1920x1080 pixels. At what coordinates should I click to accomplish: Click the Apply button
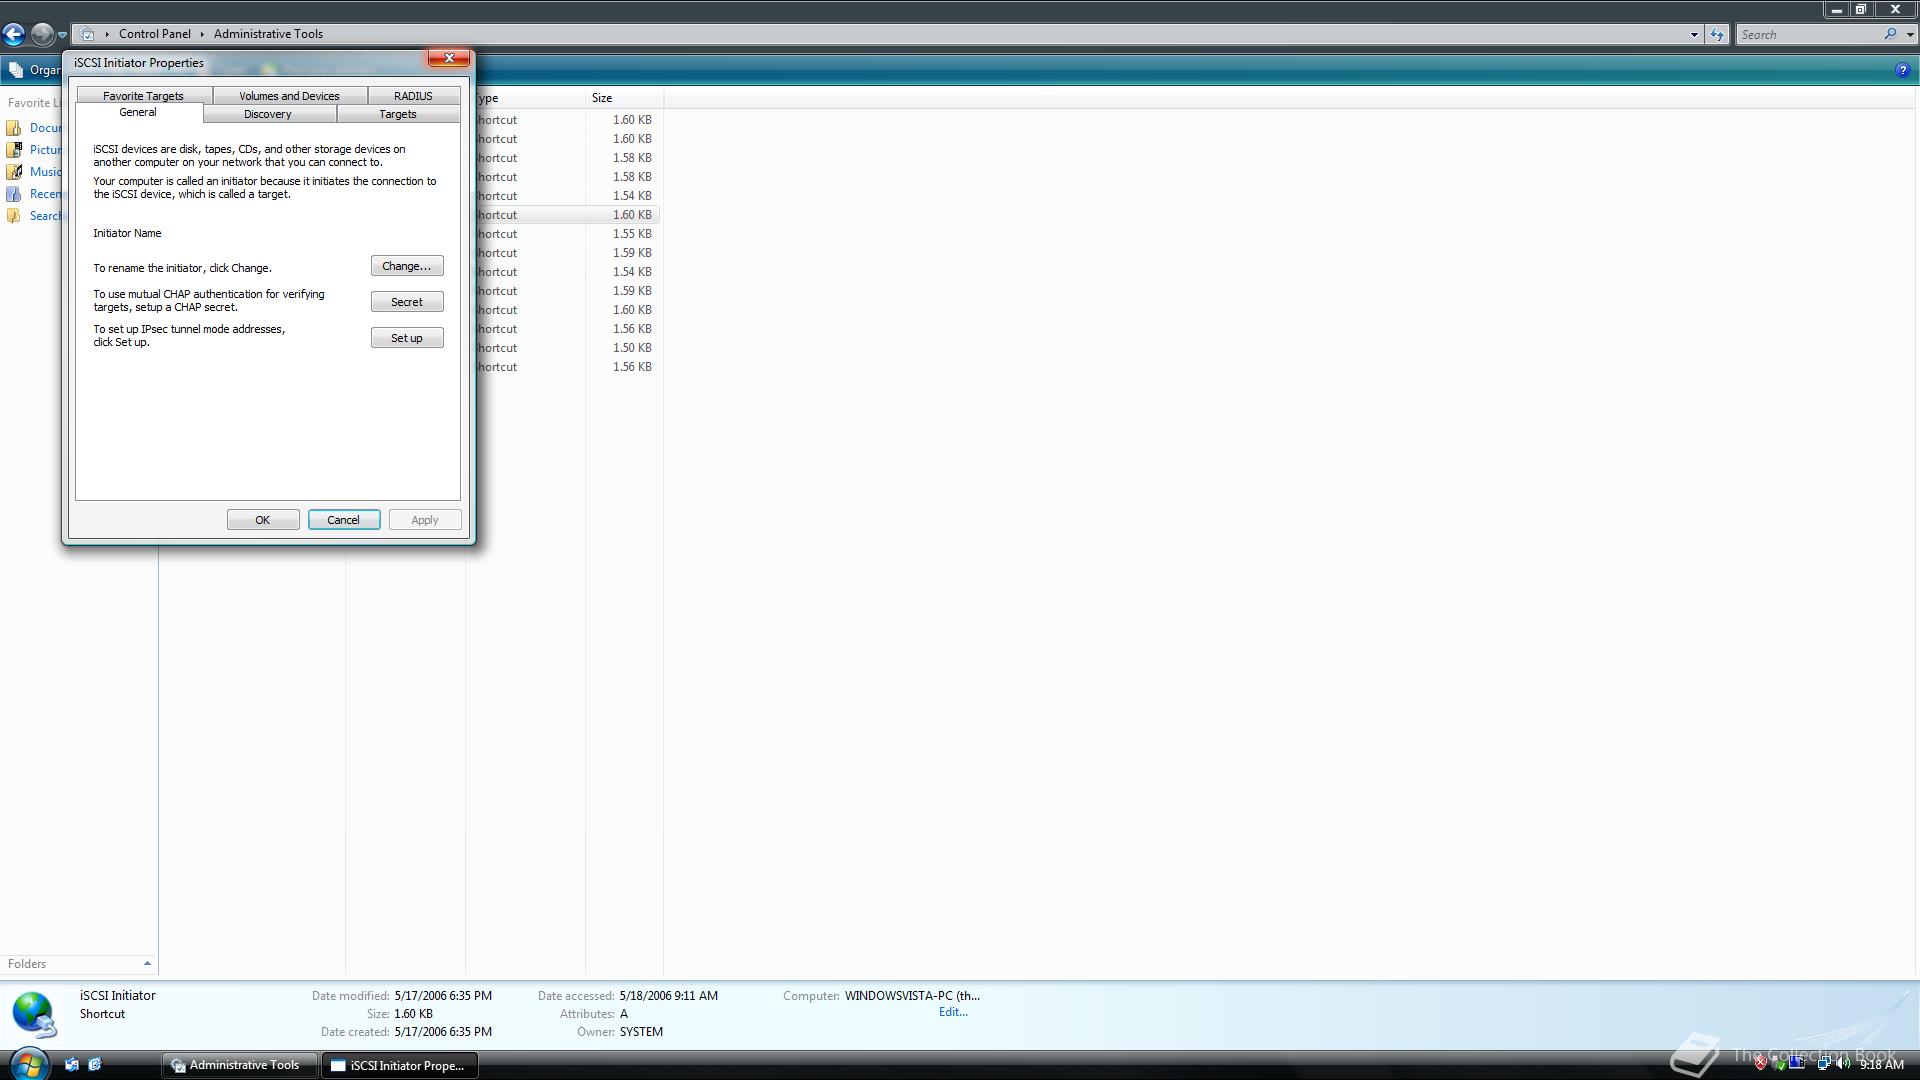(x=425, y=520)
